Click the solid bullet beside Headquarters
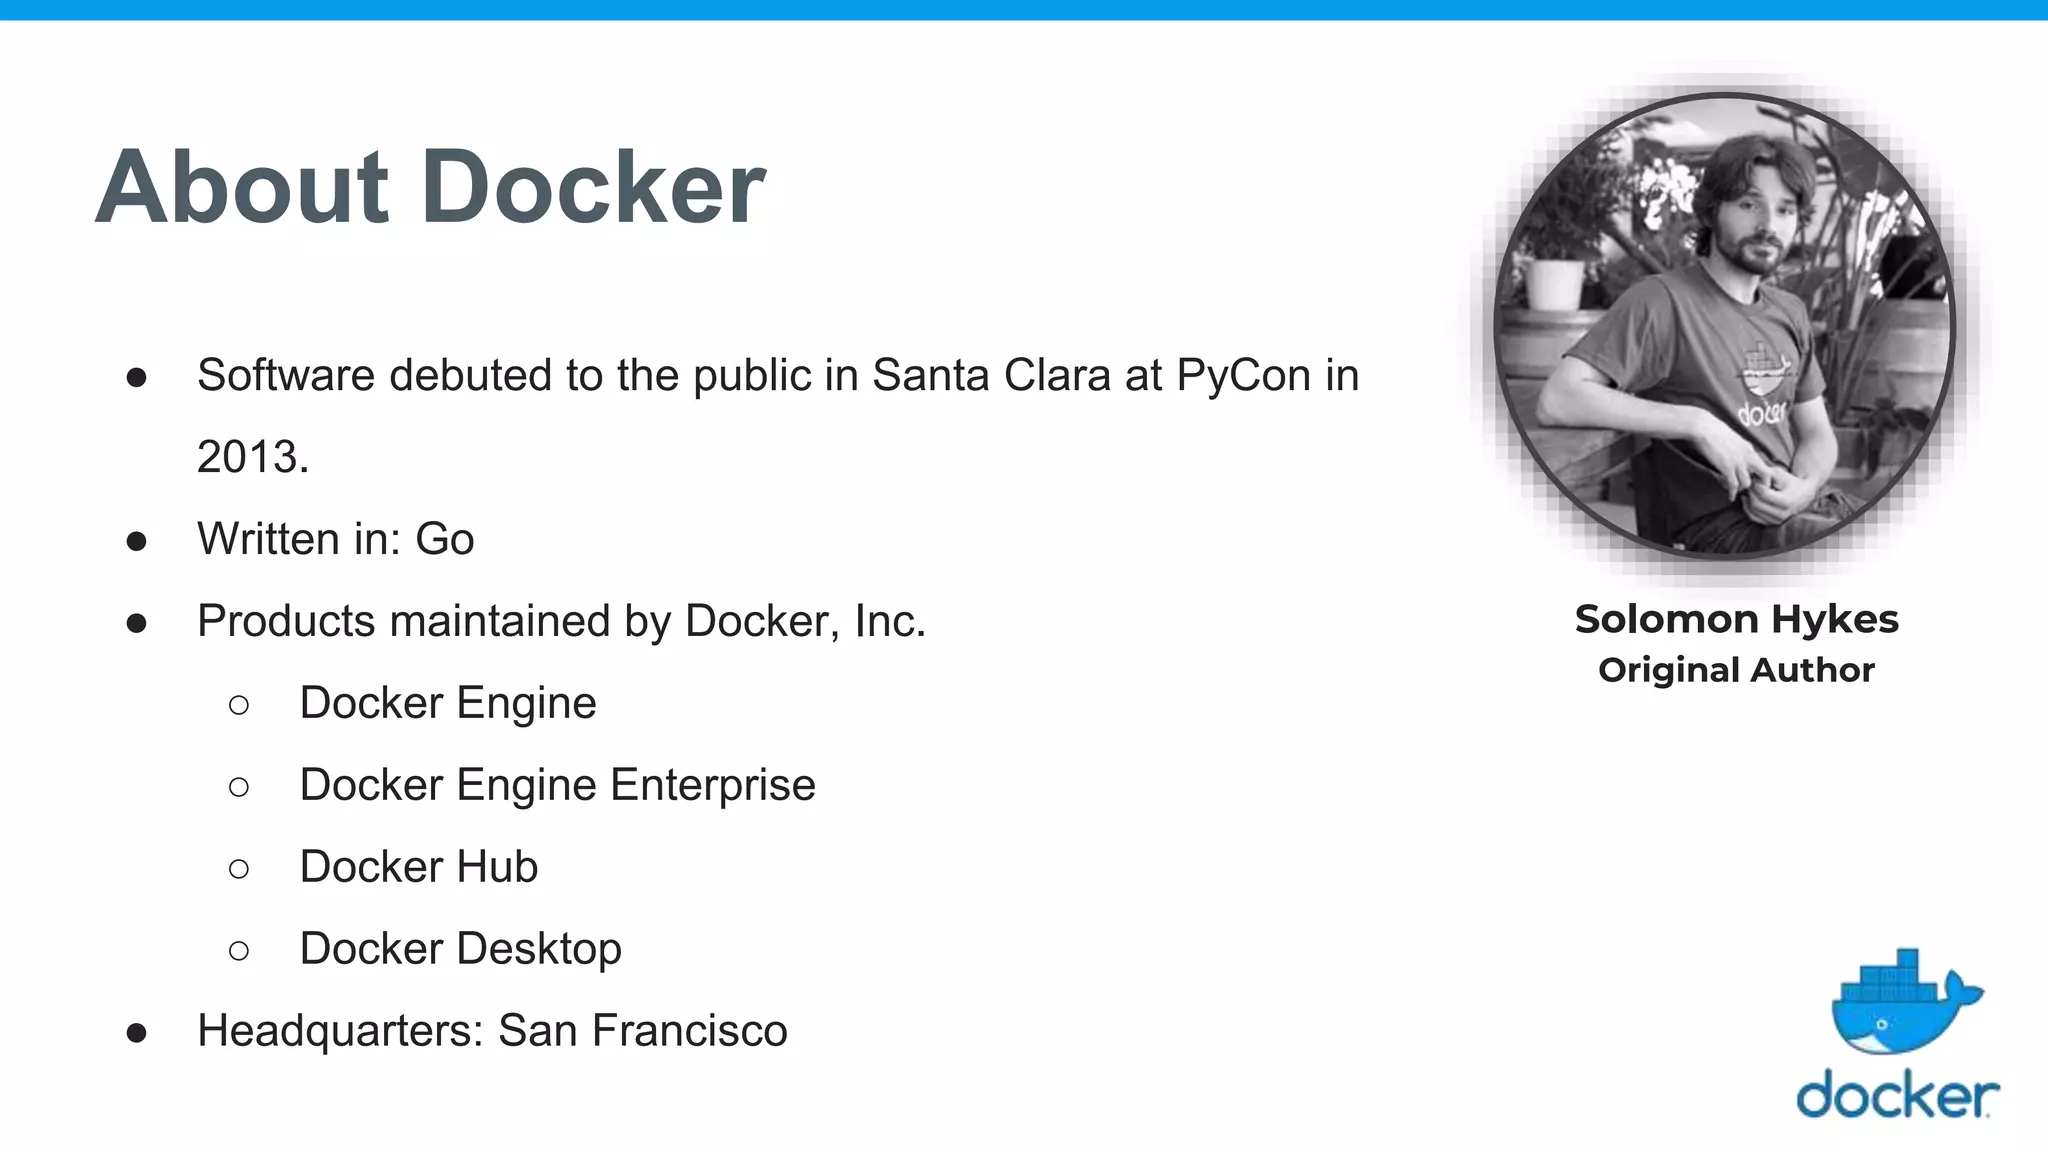The height and width of the screenshot is (1152, 2048). (x=137, y=1033)
